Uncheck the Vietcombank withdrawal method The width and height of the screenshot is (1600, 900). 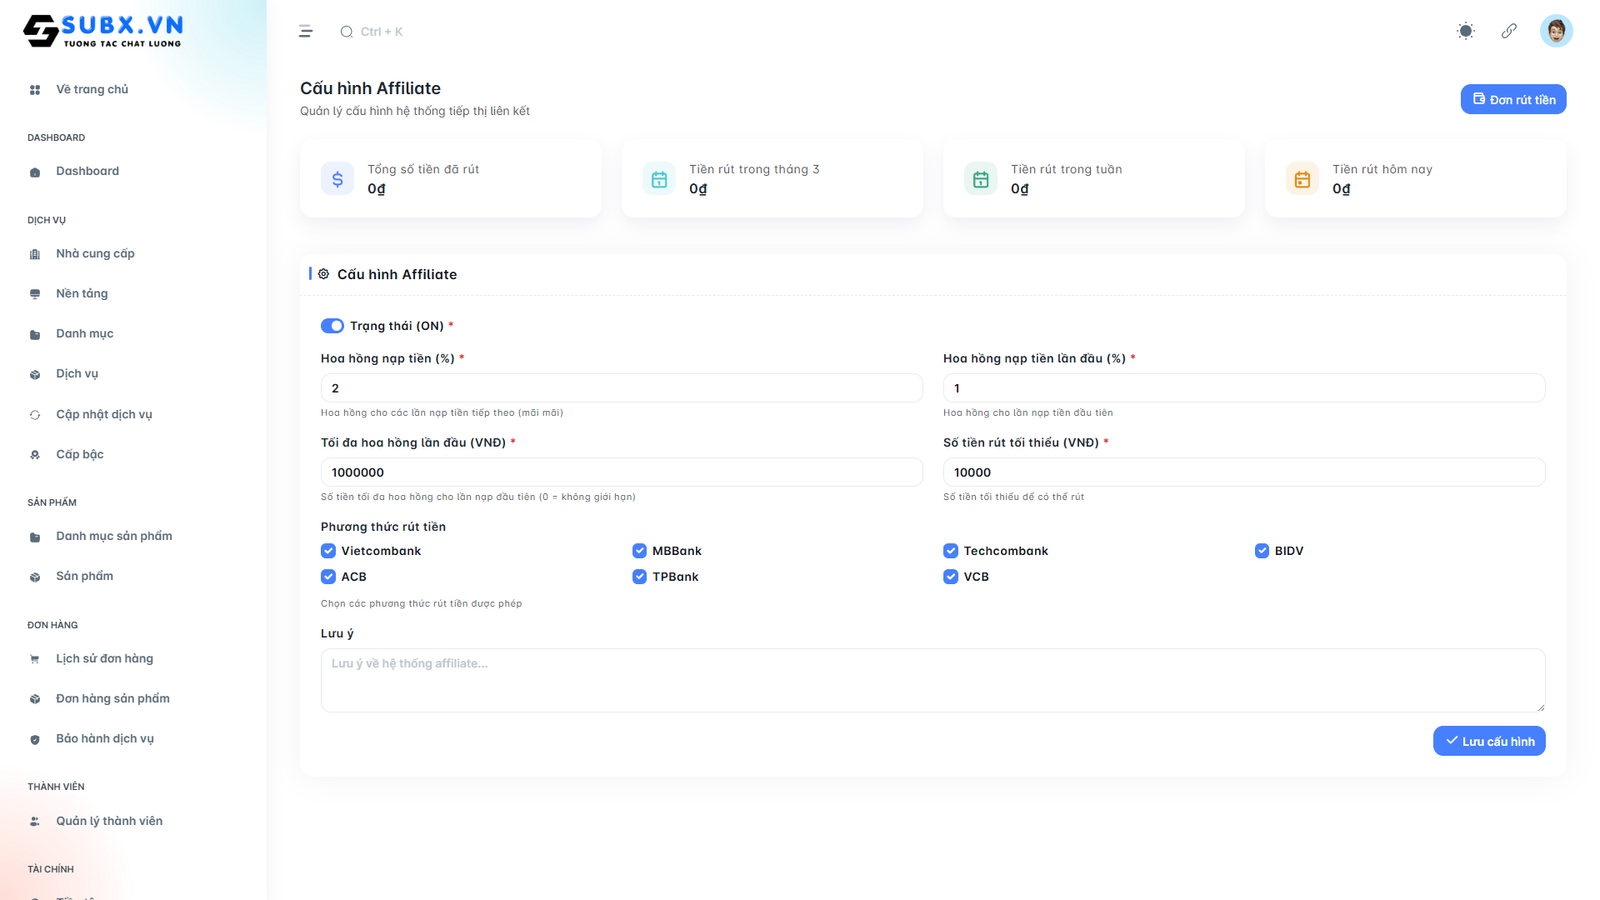click(328, 551)
